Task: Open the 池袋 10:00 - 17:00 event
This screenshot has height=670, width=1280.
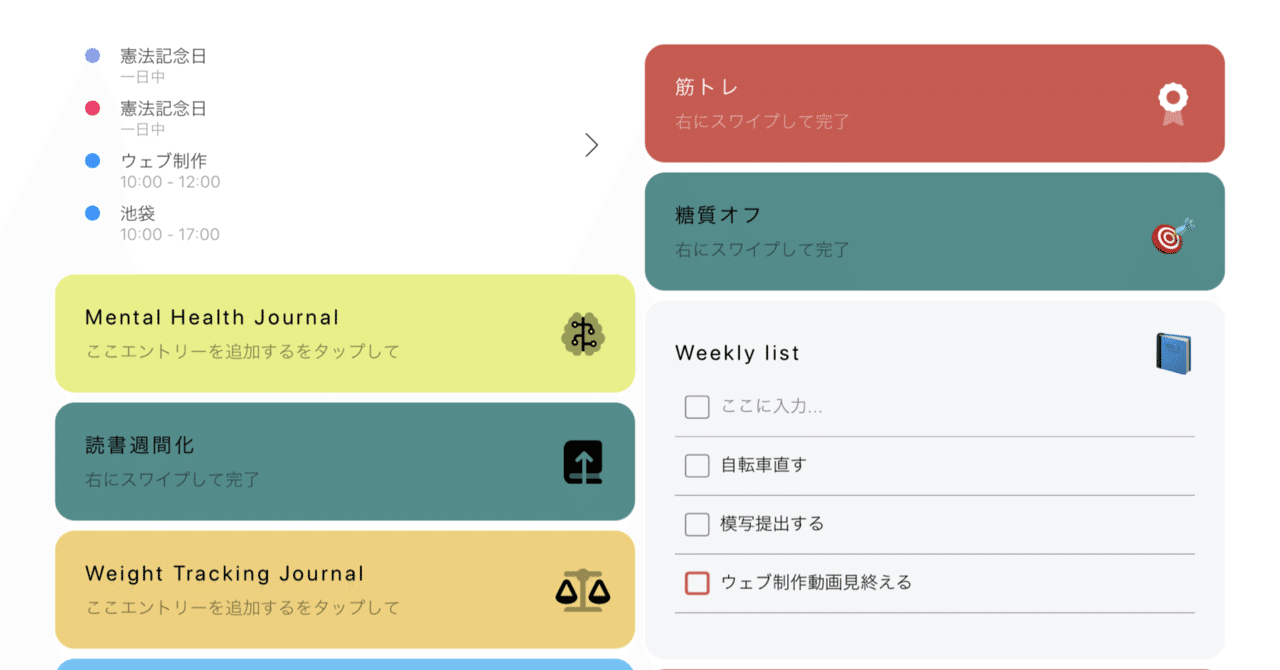Action: pyautogui.click(x=169, y=223)
